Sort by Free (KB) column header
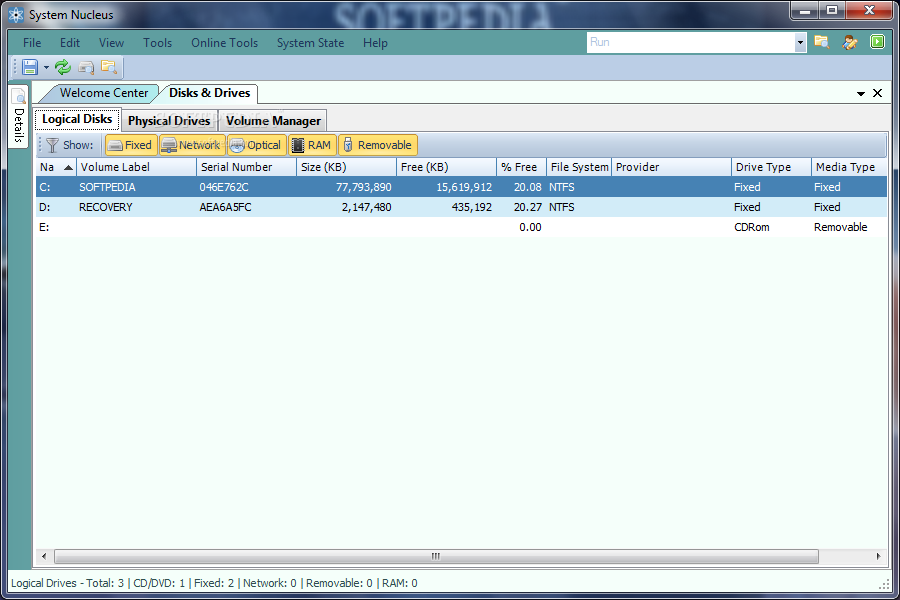Image resolution: width=900 pixels, height=600 pixels. point(447,167)
